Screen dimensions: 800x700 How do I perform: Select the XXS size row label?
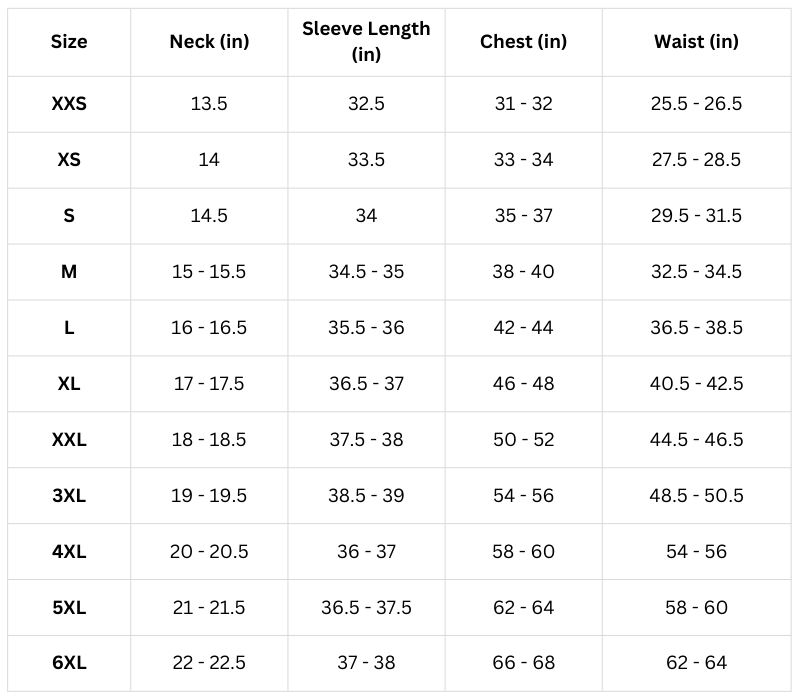[x=69, y=104]
